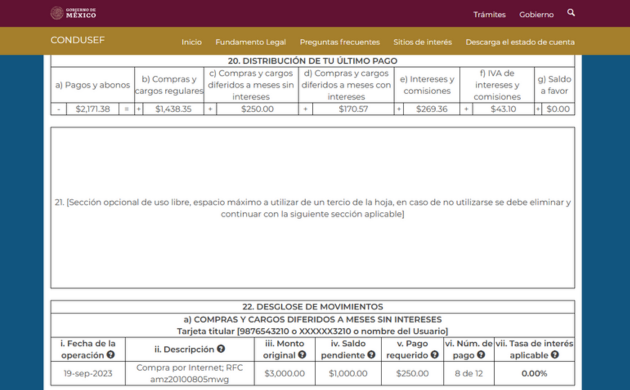Click Intereses y comisiones header
630x390 pixels.
427,85
